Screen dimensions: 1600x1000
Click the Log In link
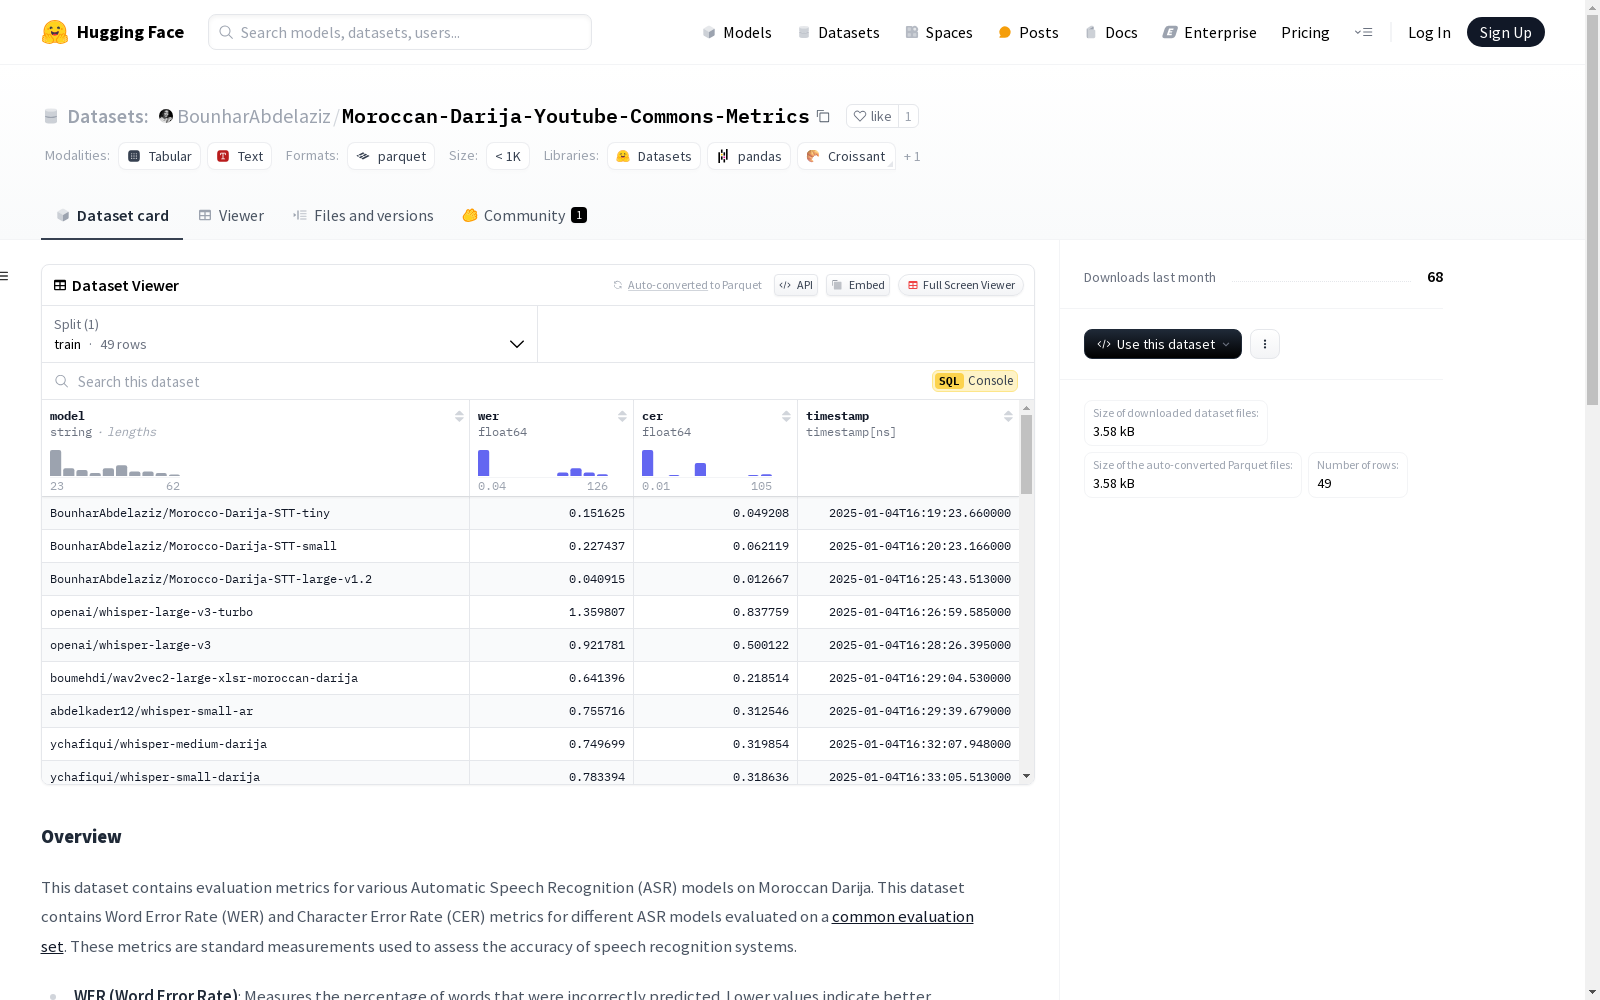[x=1429, y=32]
